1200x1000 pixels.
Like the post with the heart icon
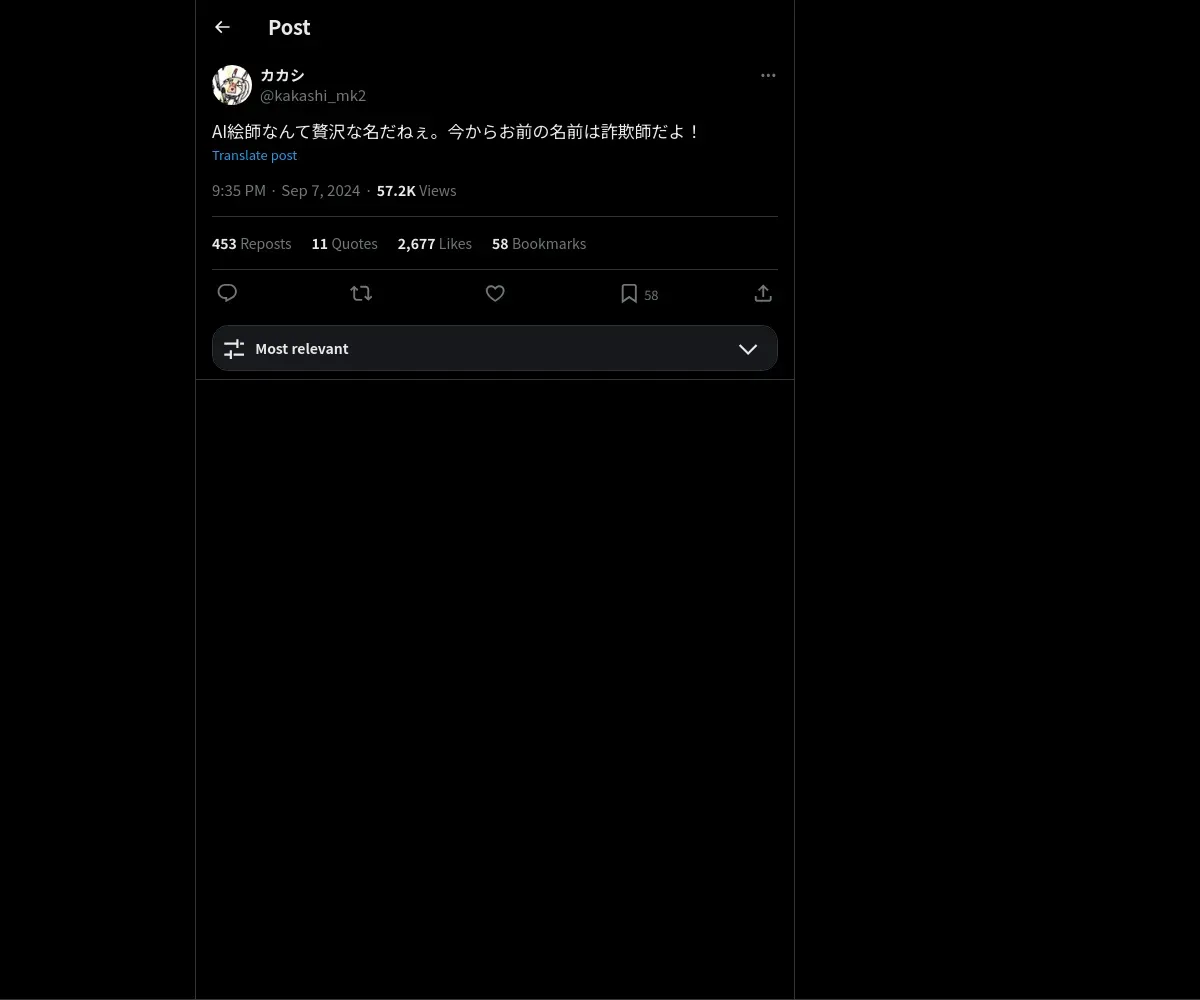(x=495, y=293)
